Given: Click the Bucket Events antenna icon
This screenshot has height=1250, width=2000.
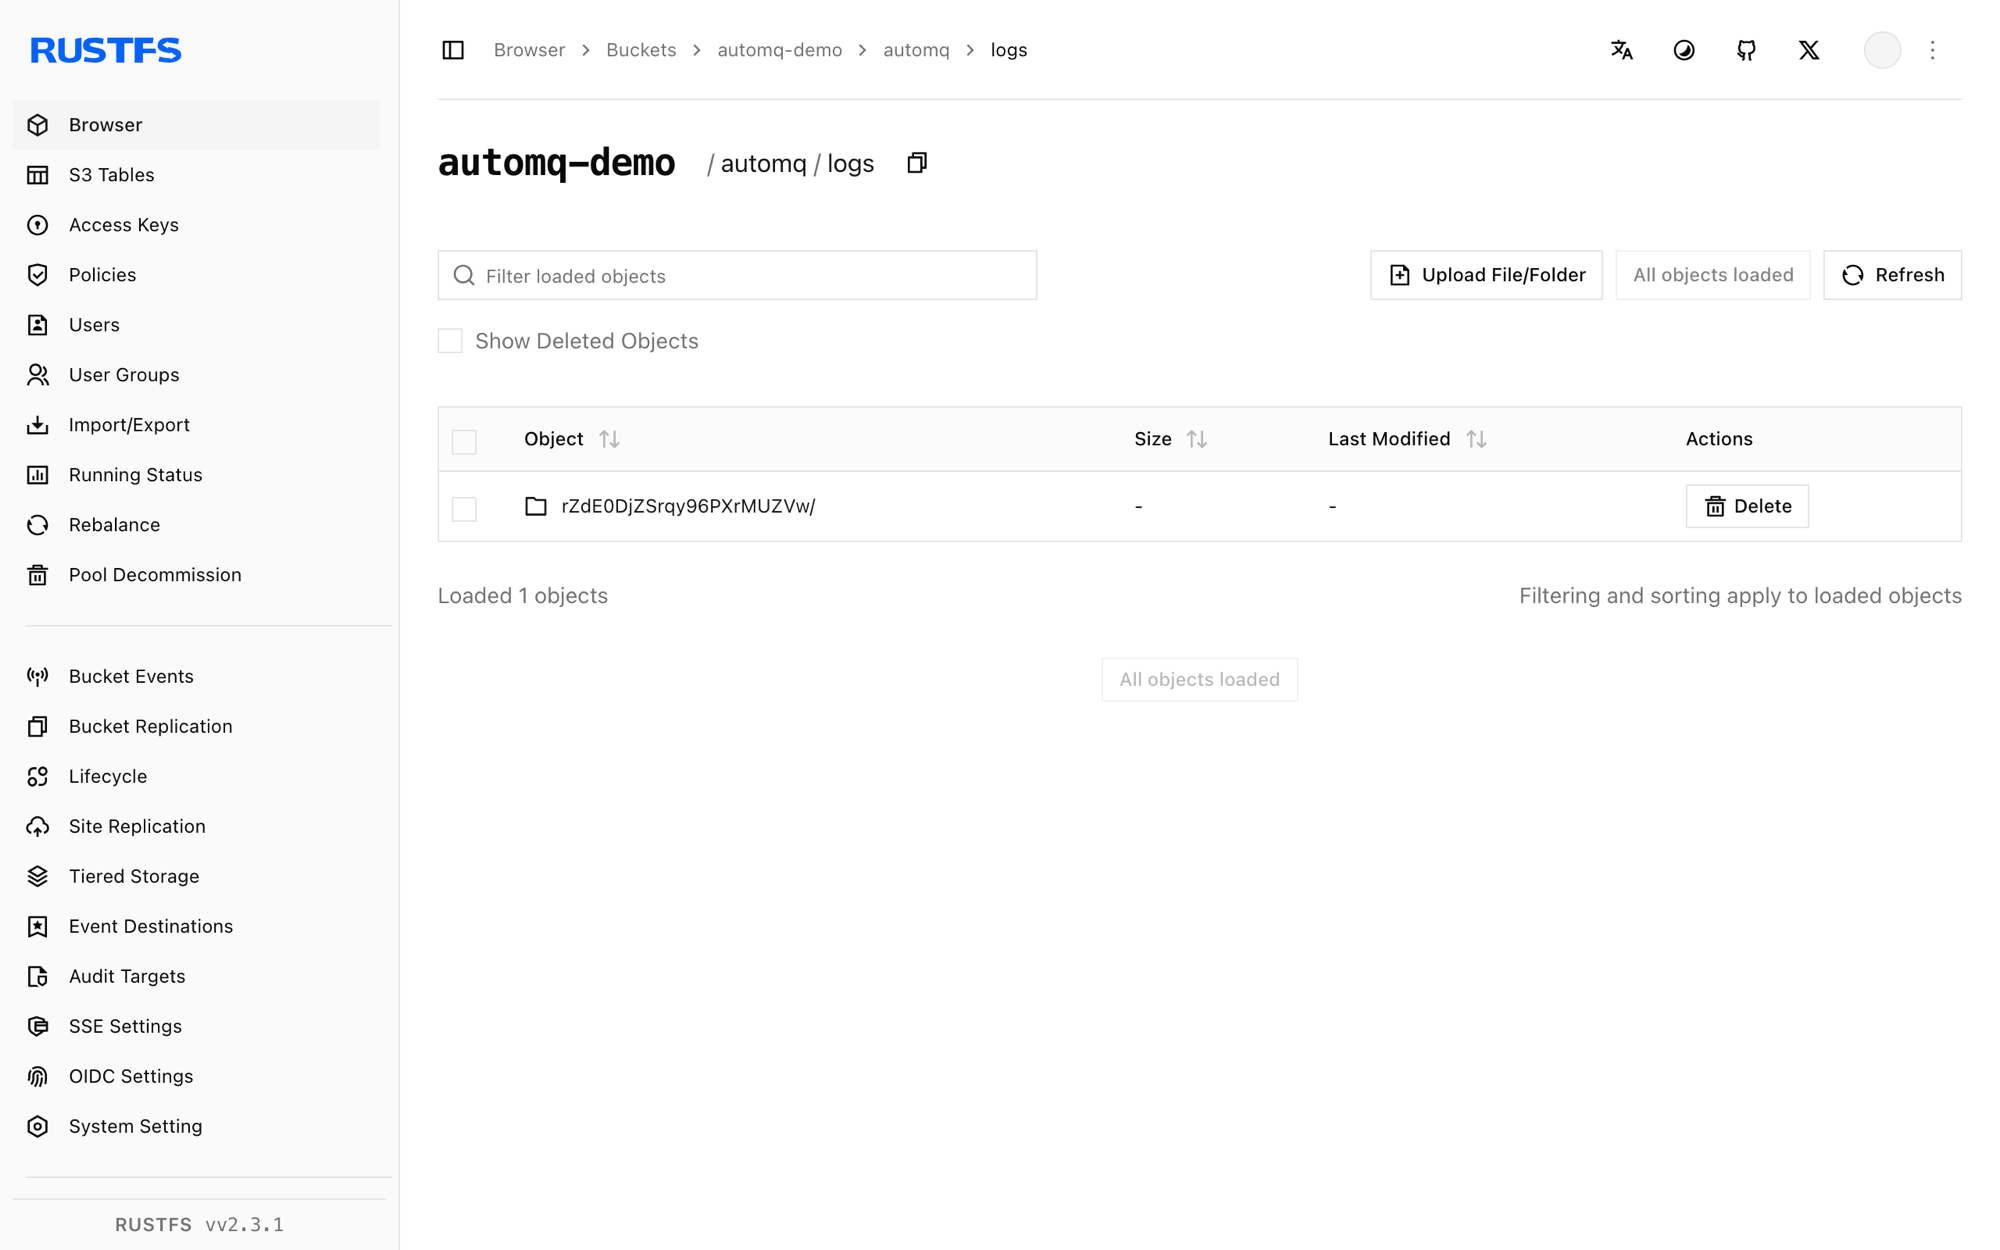Looking at the screenshot, I should tap(38, 677).
